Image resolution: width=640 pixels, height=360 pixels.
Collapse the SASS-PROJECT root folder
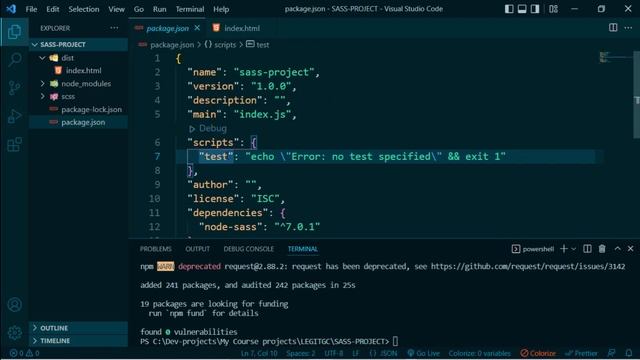pyautogui.click(x=78, y=44)
